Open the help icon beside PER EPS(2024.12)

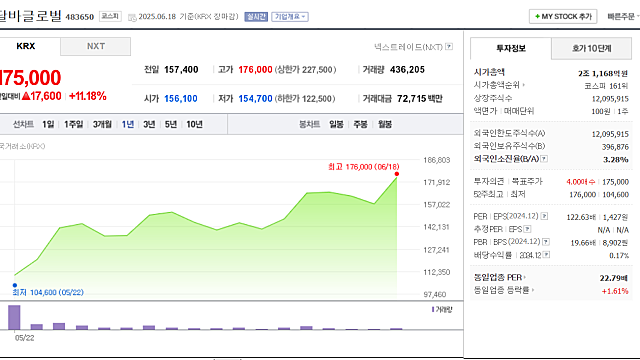pos(544,216)
